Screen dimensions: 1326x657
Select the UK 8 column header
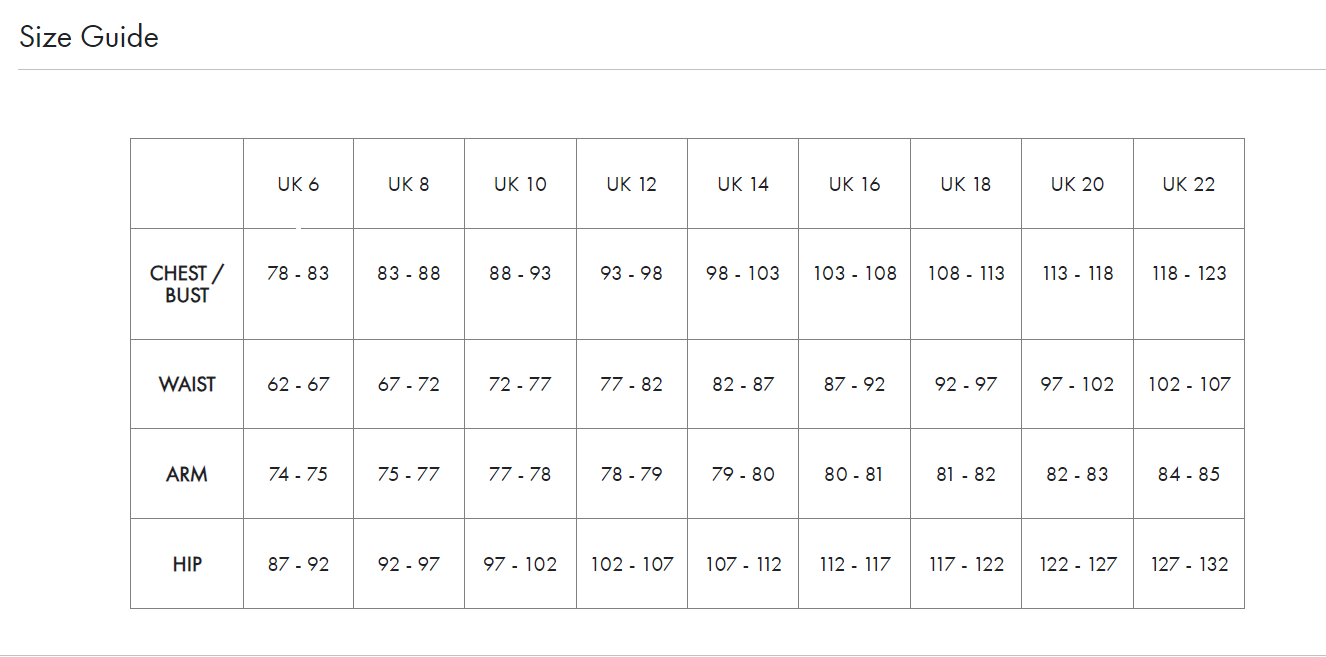pyautogui.click(x=409, y=184)
